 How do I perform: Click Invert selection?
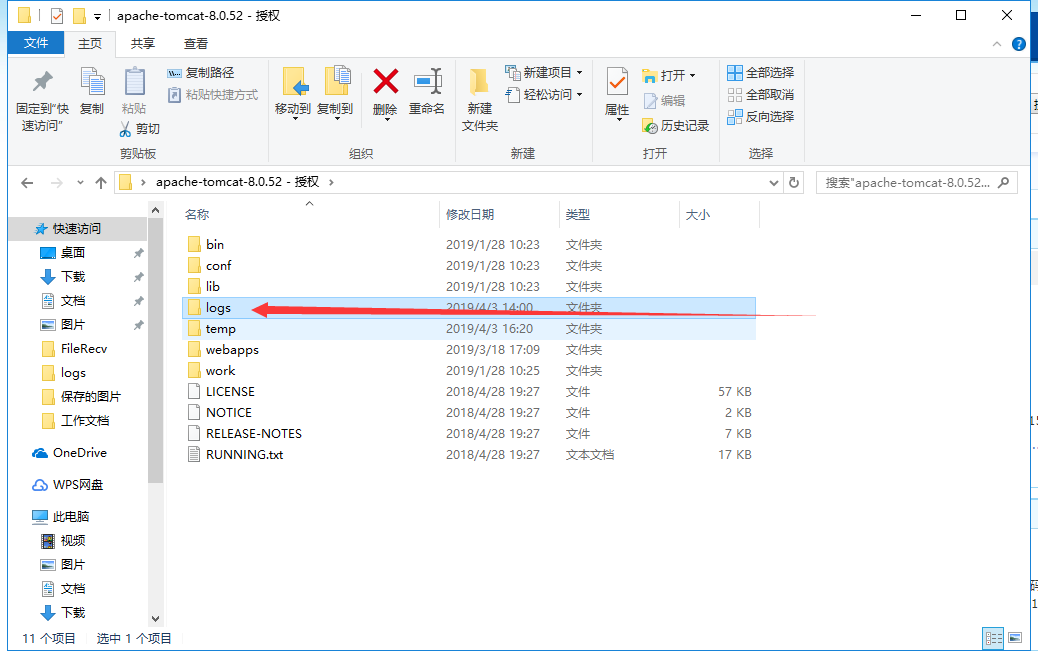click(x=761, y=117)
